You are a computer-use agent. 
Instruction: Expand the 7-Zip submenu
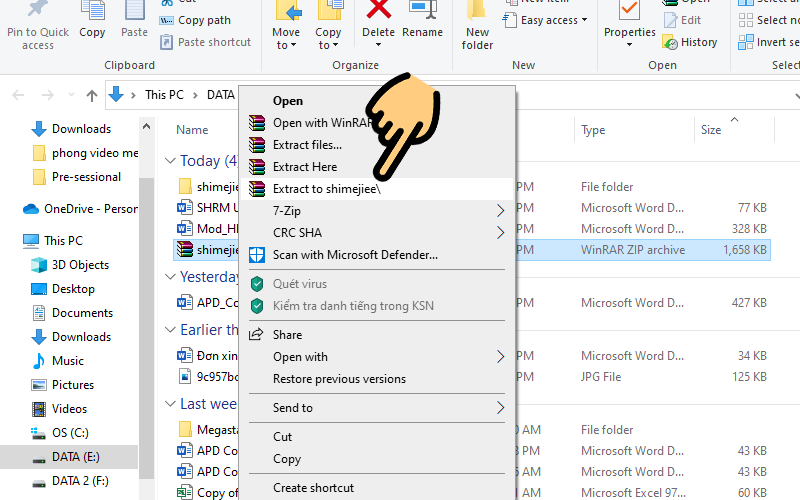[377, 211]
